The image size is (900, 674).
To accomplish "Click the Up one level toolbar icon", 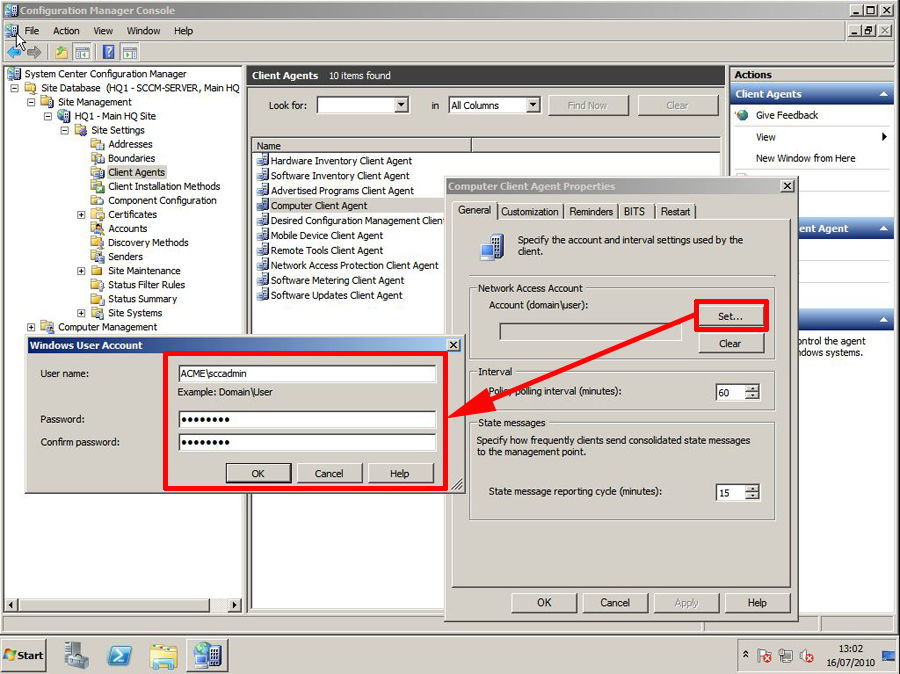I will [x=61, y=53].
